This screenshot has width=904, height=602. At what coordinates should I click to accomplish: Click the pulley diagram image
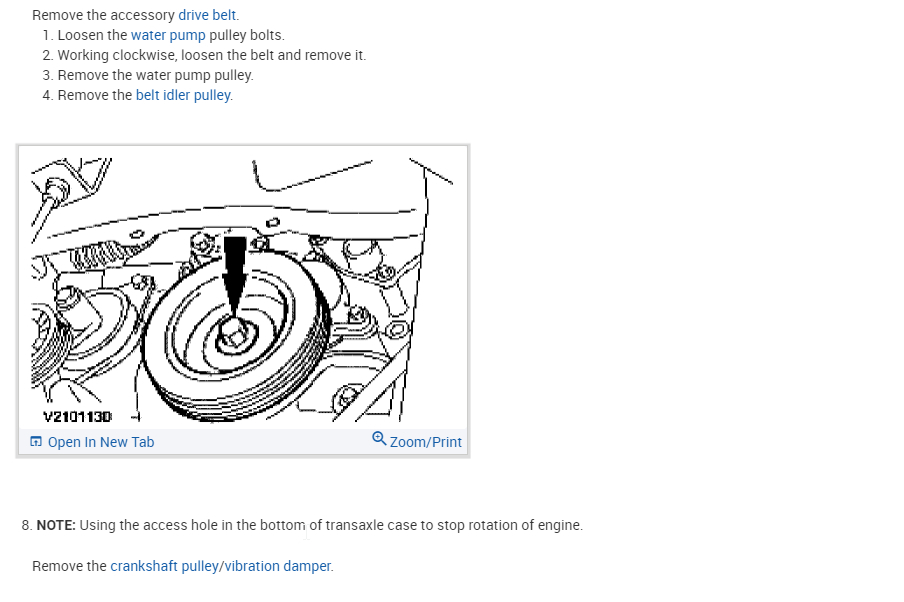tap(243, 289)
